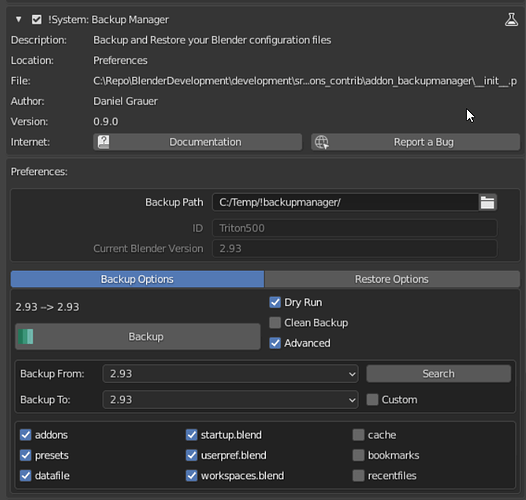Open the Backup To version dropdown

click(x=230, y=400)
